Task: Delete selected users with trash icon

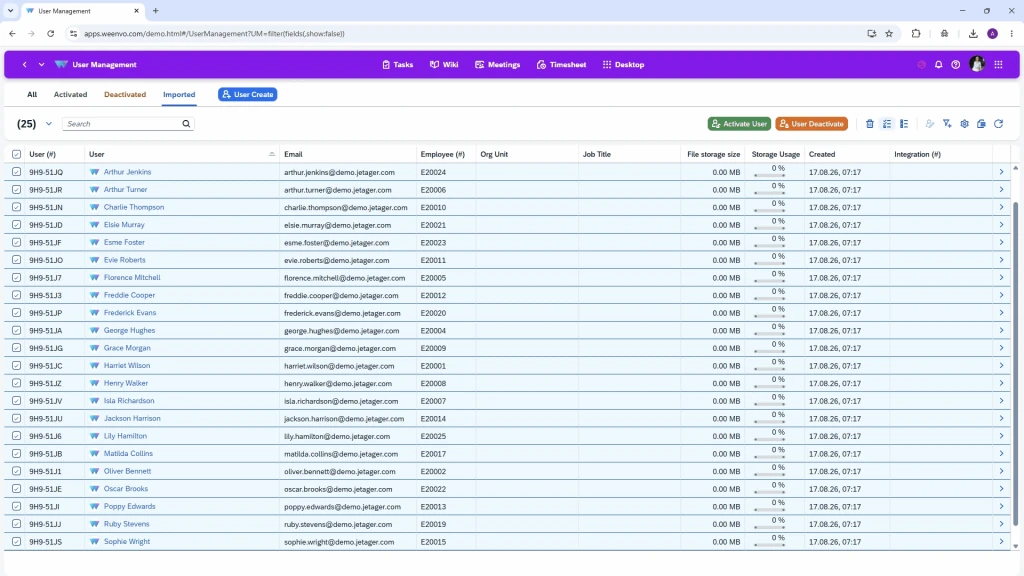Action: pos(869,123)
